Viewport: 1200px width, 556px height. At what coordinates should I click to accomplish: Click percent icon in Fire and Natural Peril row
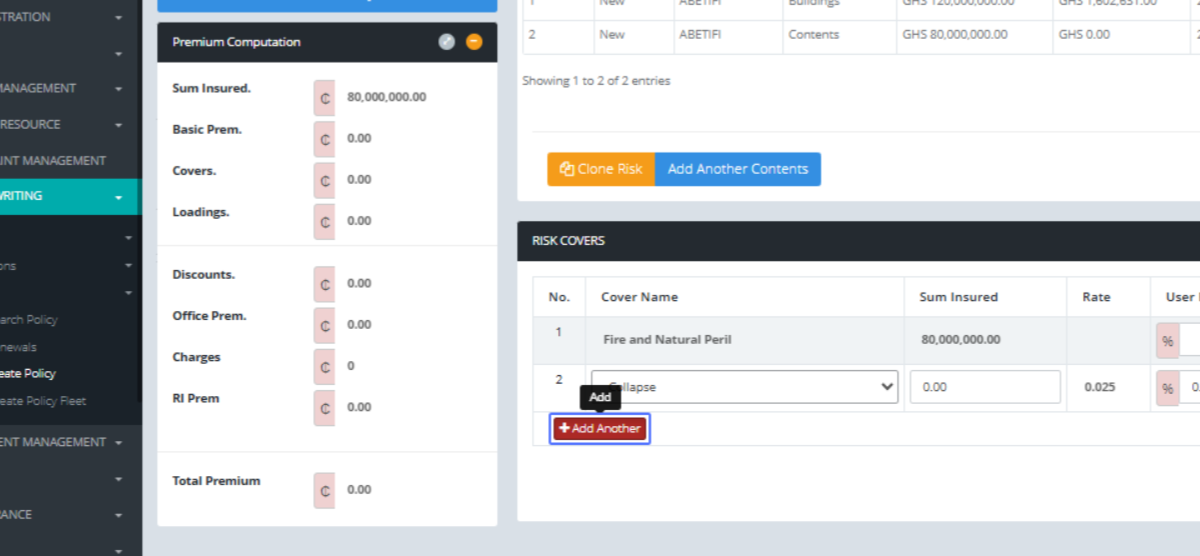(1167, 341)
